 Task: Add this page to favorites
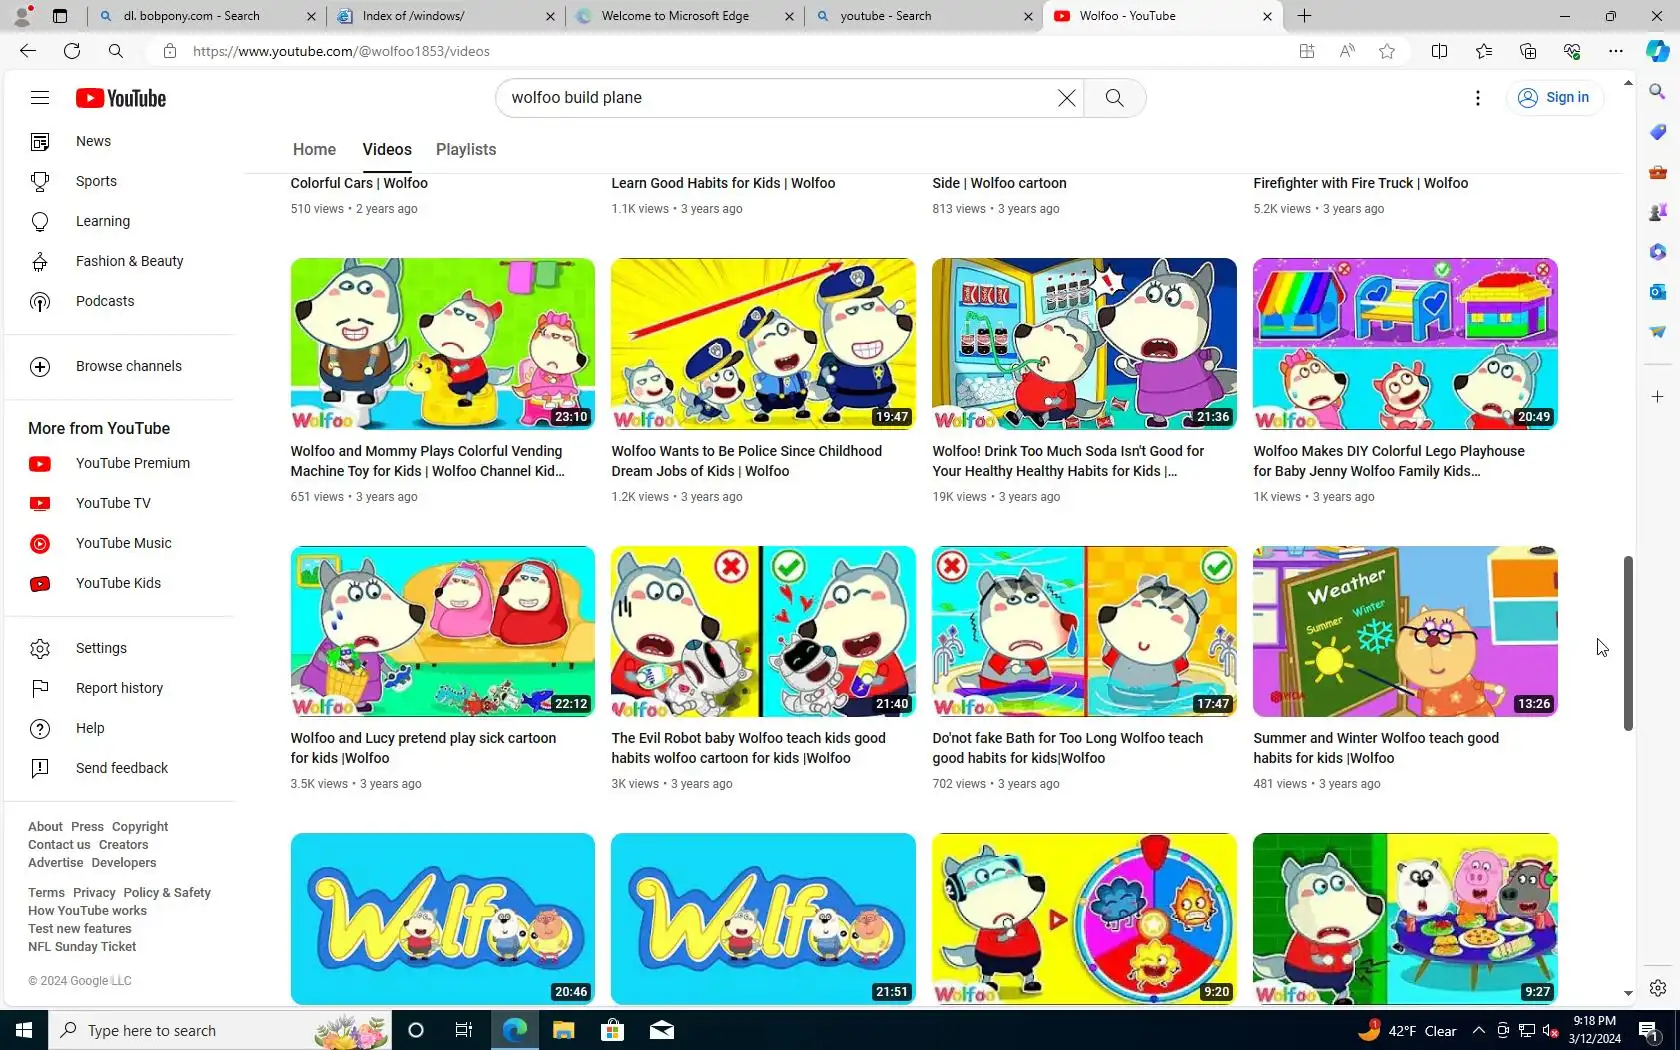(x=1387, y=51)
